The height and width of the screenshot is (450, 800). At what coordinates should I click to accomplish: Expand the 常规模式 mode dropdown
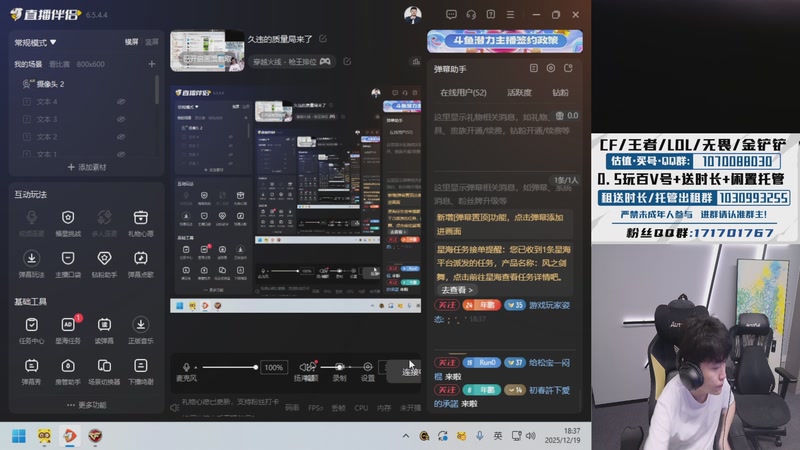[35, 42]
